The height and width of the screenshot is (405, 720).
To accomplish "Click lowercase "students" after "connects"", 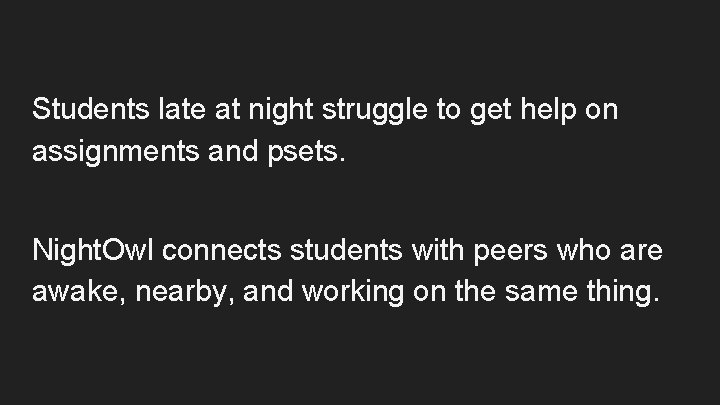I will (346, 250).
